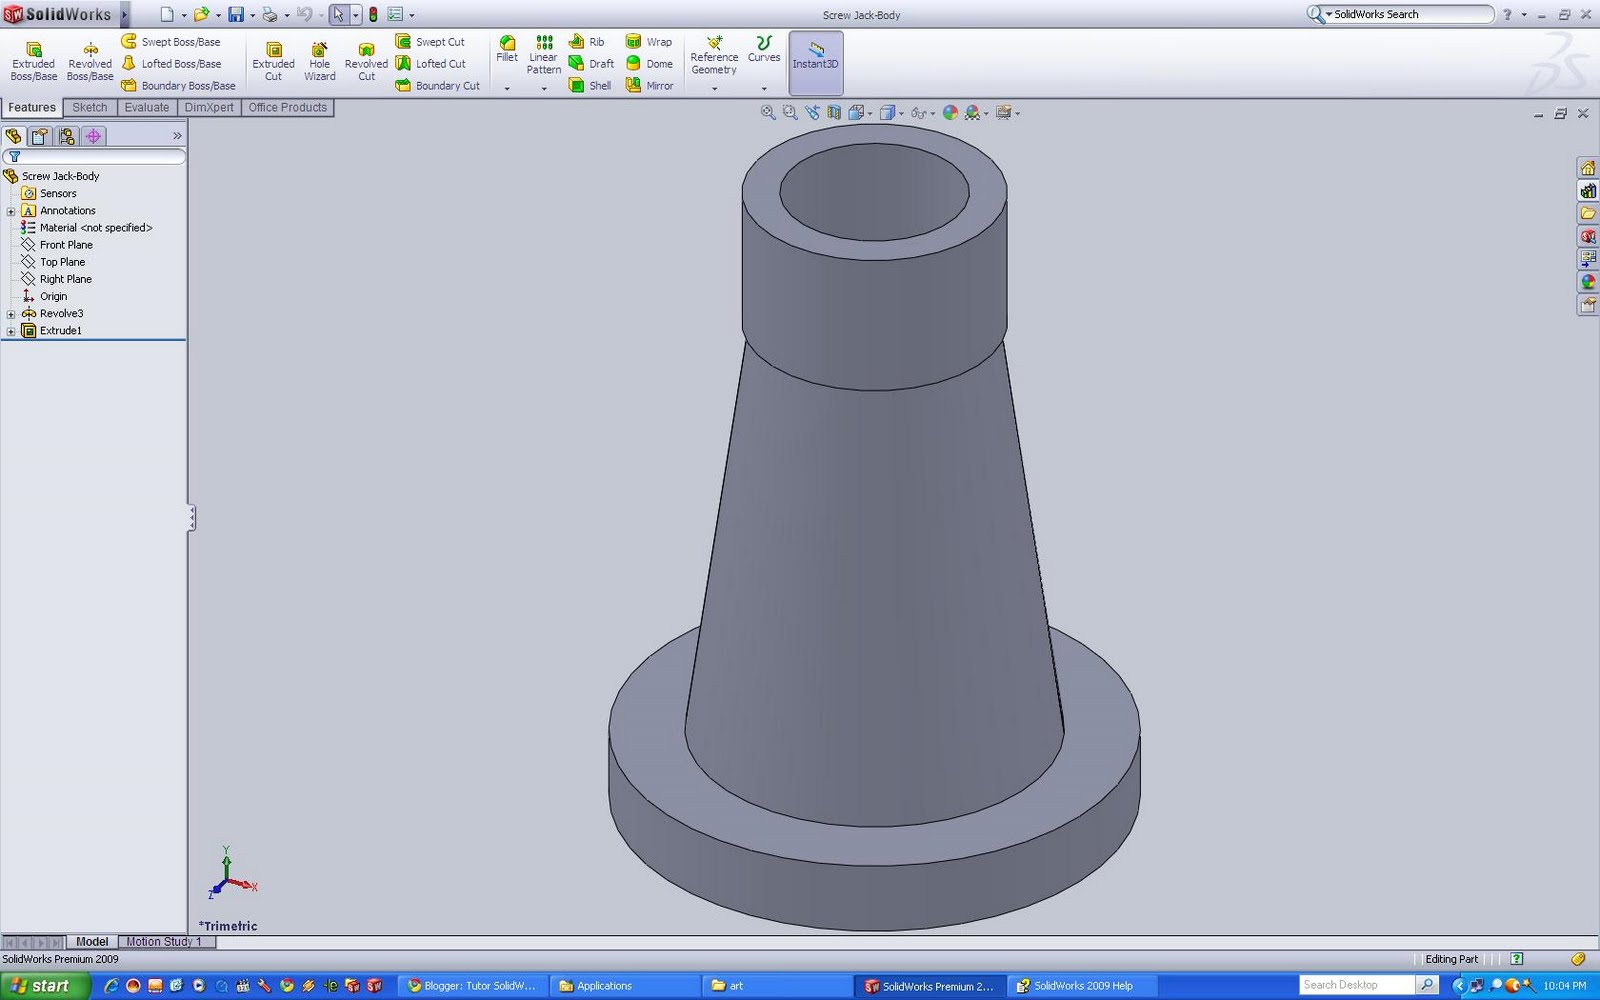Image resolution: width=1600 pixels, height=1000 pixels.
Task: Toggle Instant3D mode
Action: (815, 62)
